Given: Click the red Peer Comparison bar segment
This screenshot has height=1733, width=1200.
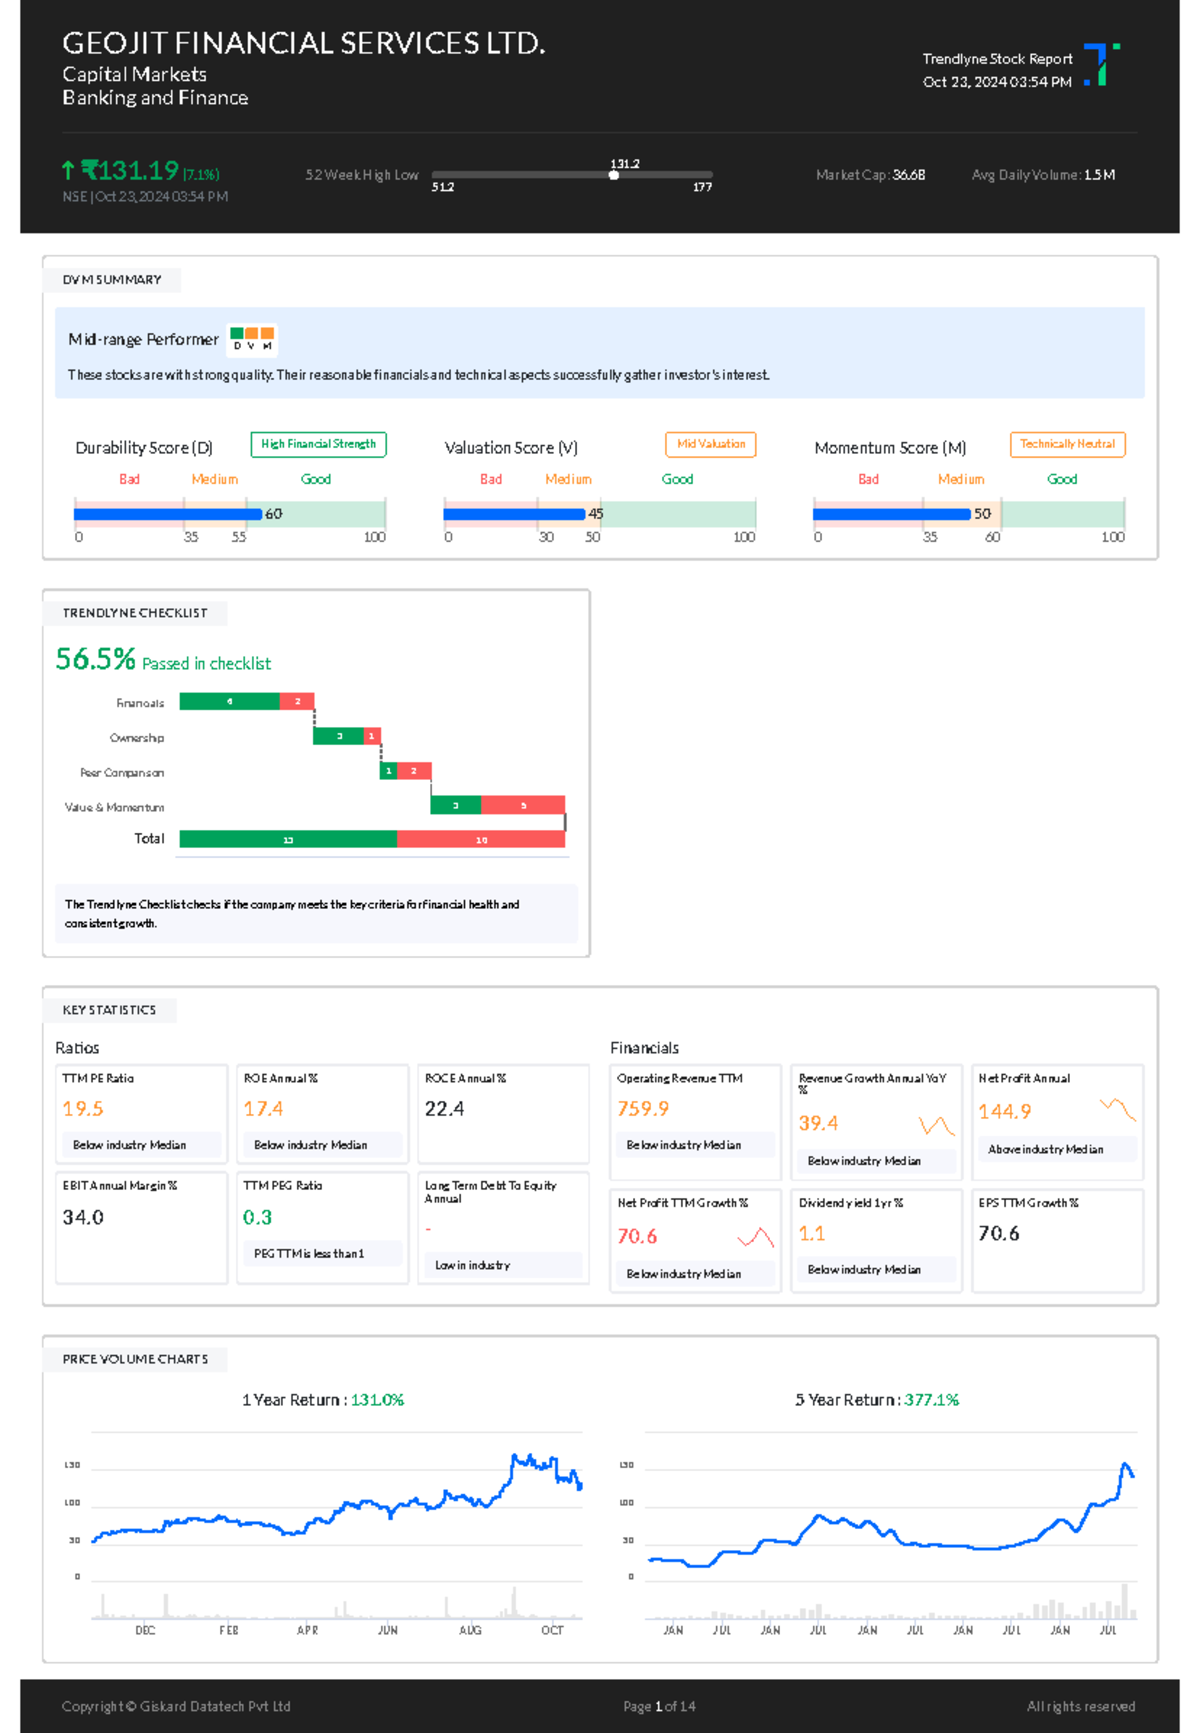Looking at the screenshot, I should tap(414, 771).
